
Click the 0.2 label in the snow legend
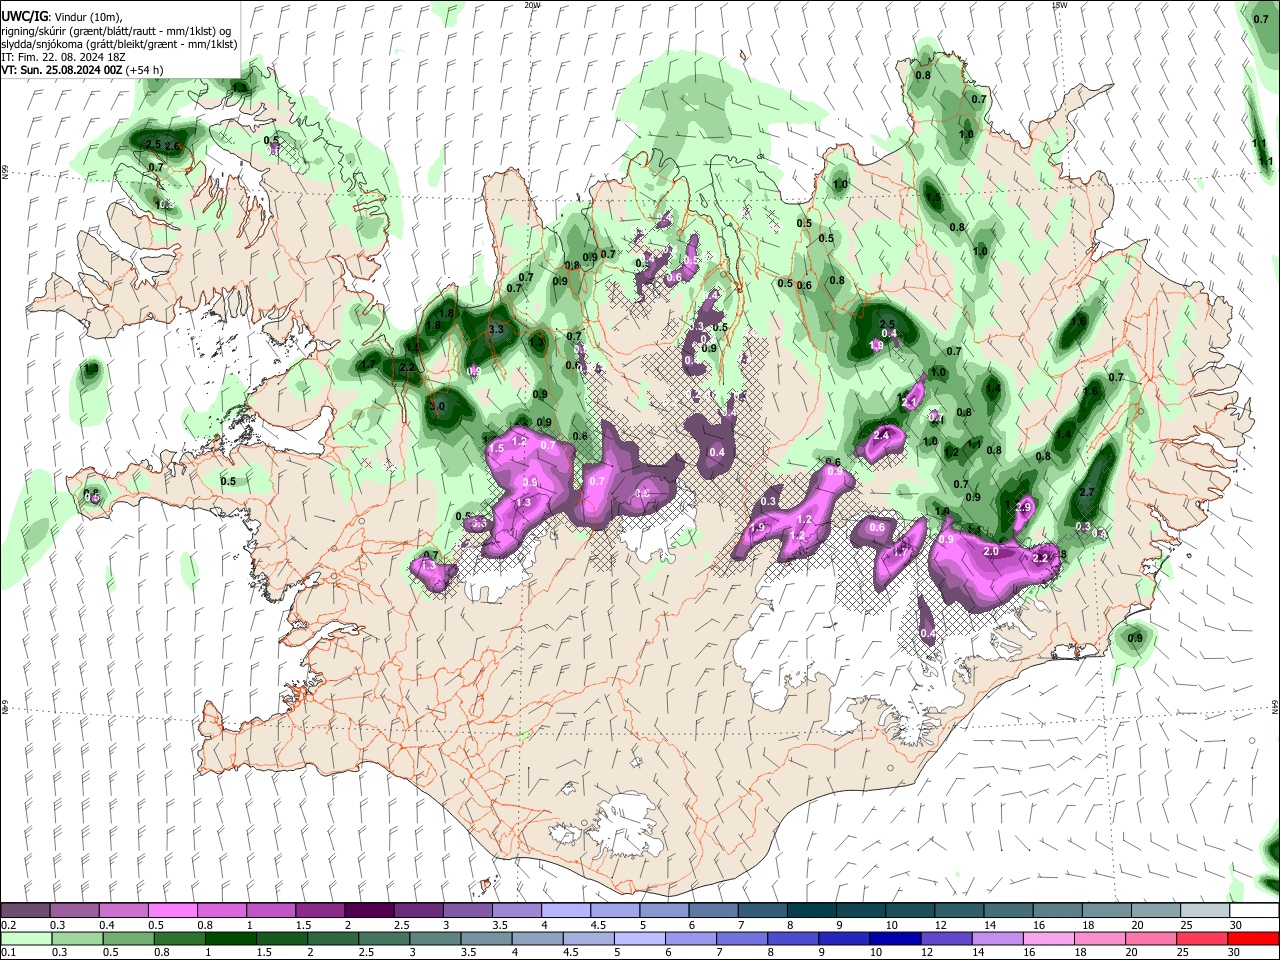(x=9, y=925)
